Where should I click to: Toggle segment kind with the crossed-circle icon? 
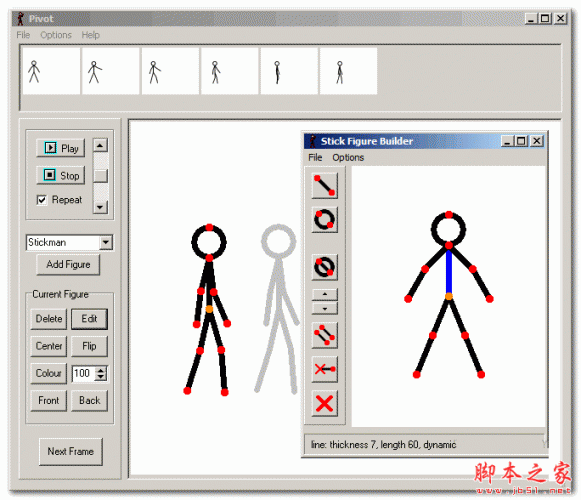(x=325, y=267)
